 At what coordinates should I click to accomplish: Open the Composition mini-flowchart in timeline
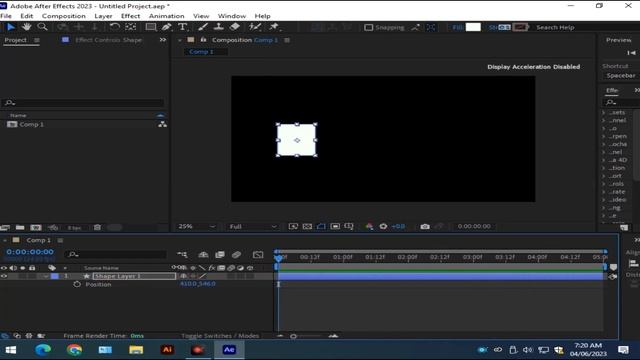(182, 255)
